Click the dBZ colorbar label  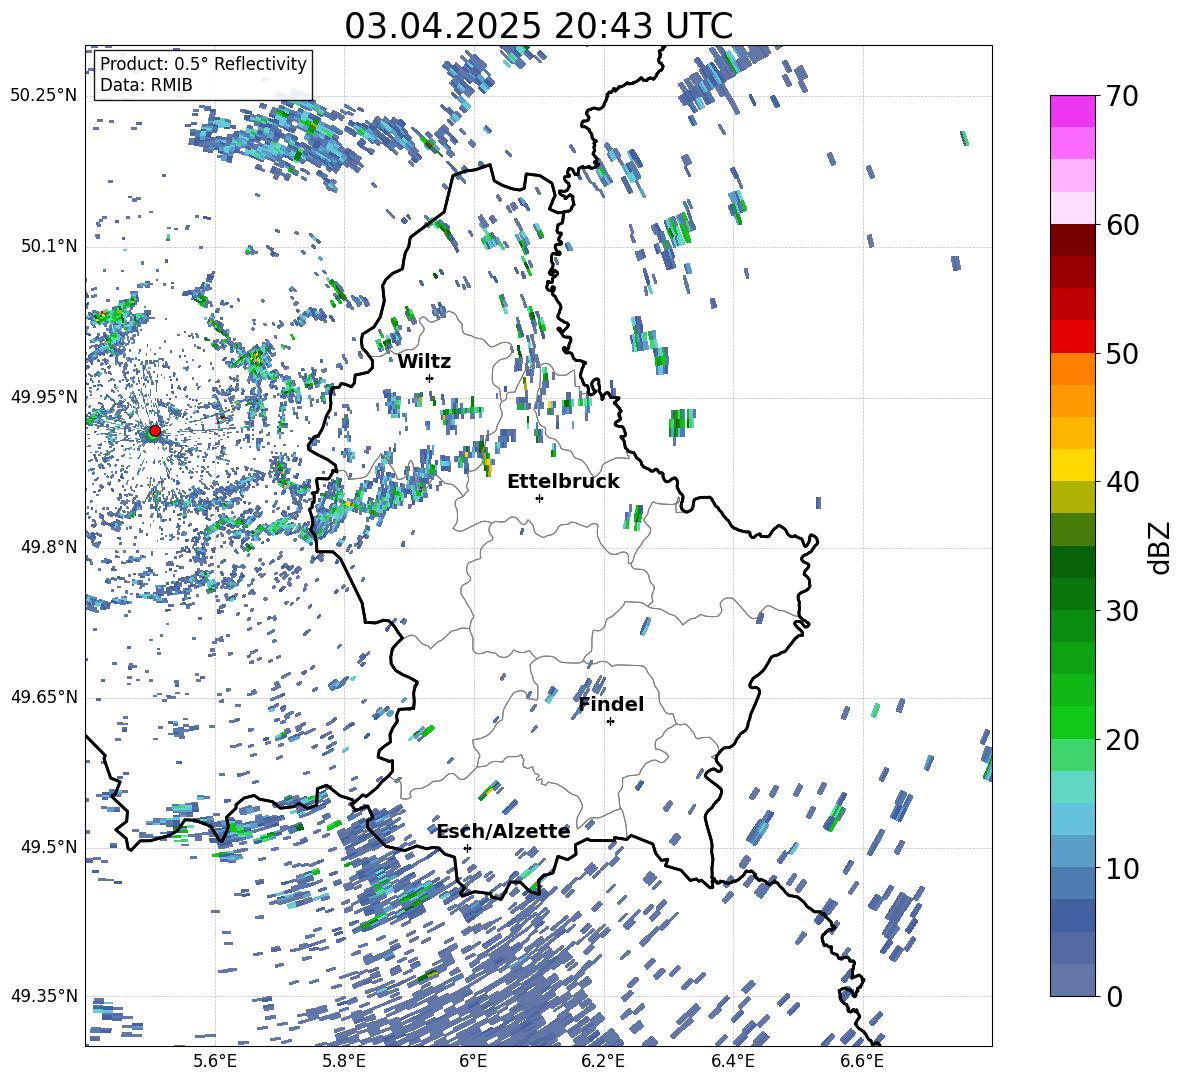(x=1161, y=547)
